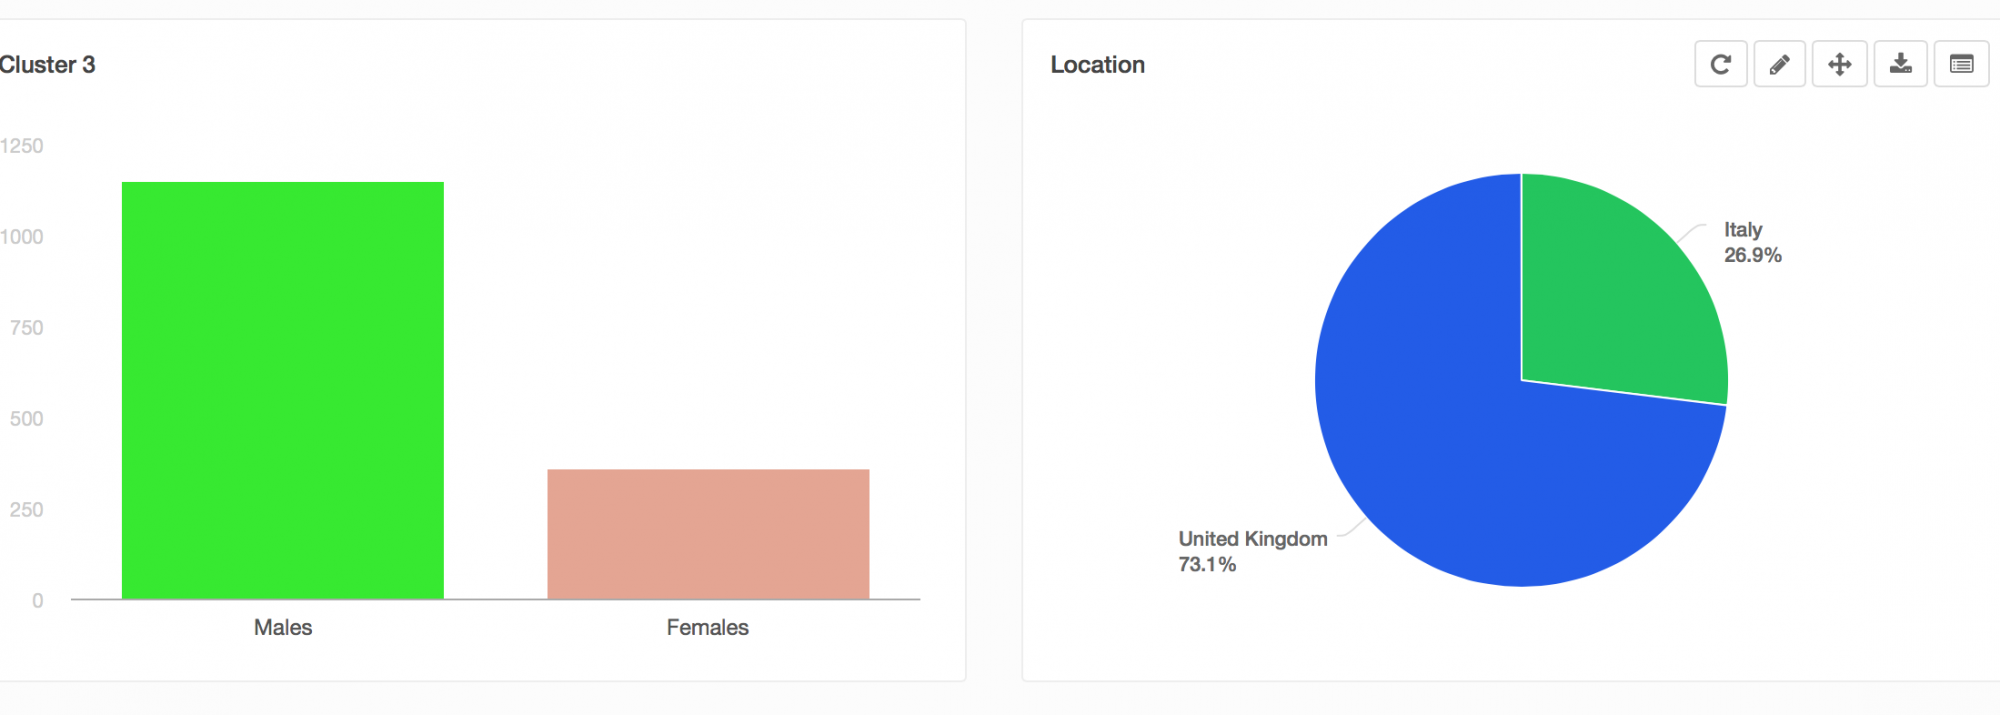Click the Italy 26.9% label
Screen dimensions: 2000x715
click(1752, 243)
